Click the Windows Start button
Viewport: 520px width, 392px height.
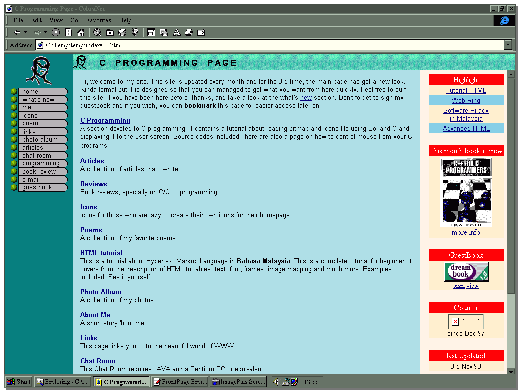(x=19, y=381)
